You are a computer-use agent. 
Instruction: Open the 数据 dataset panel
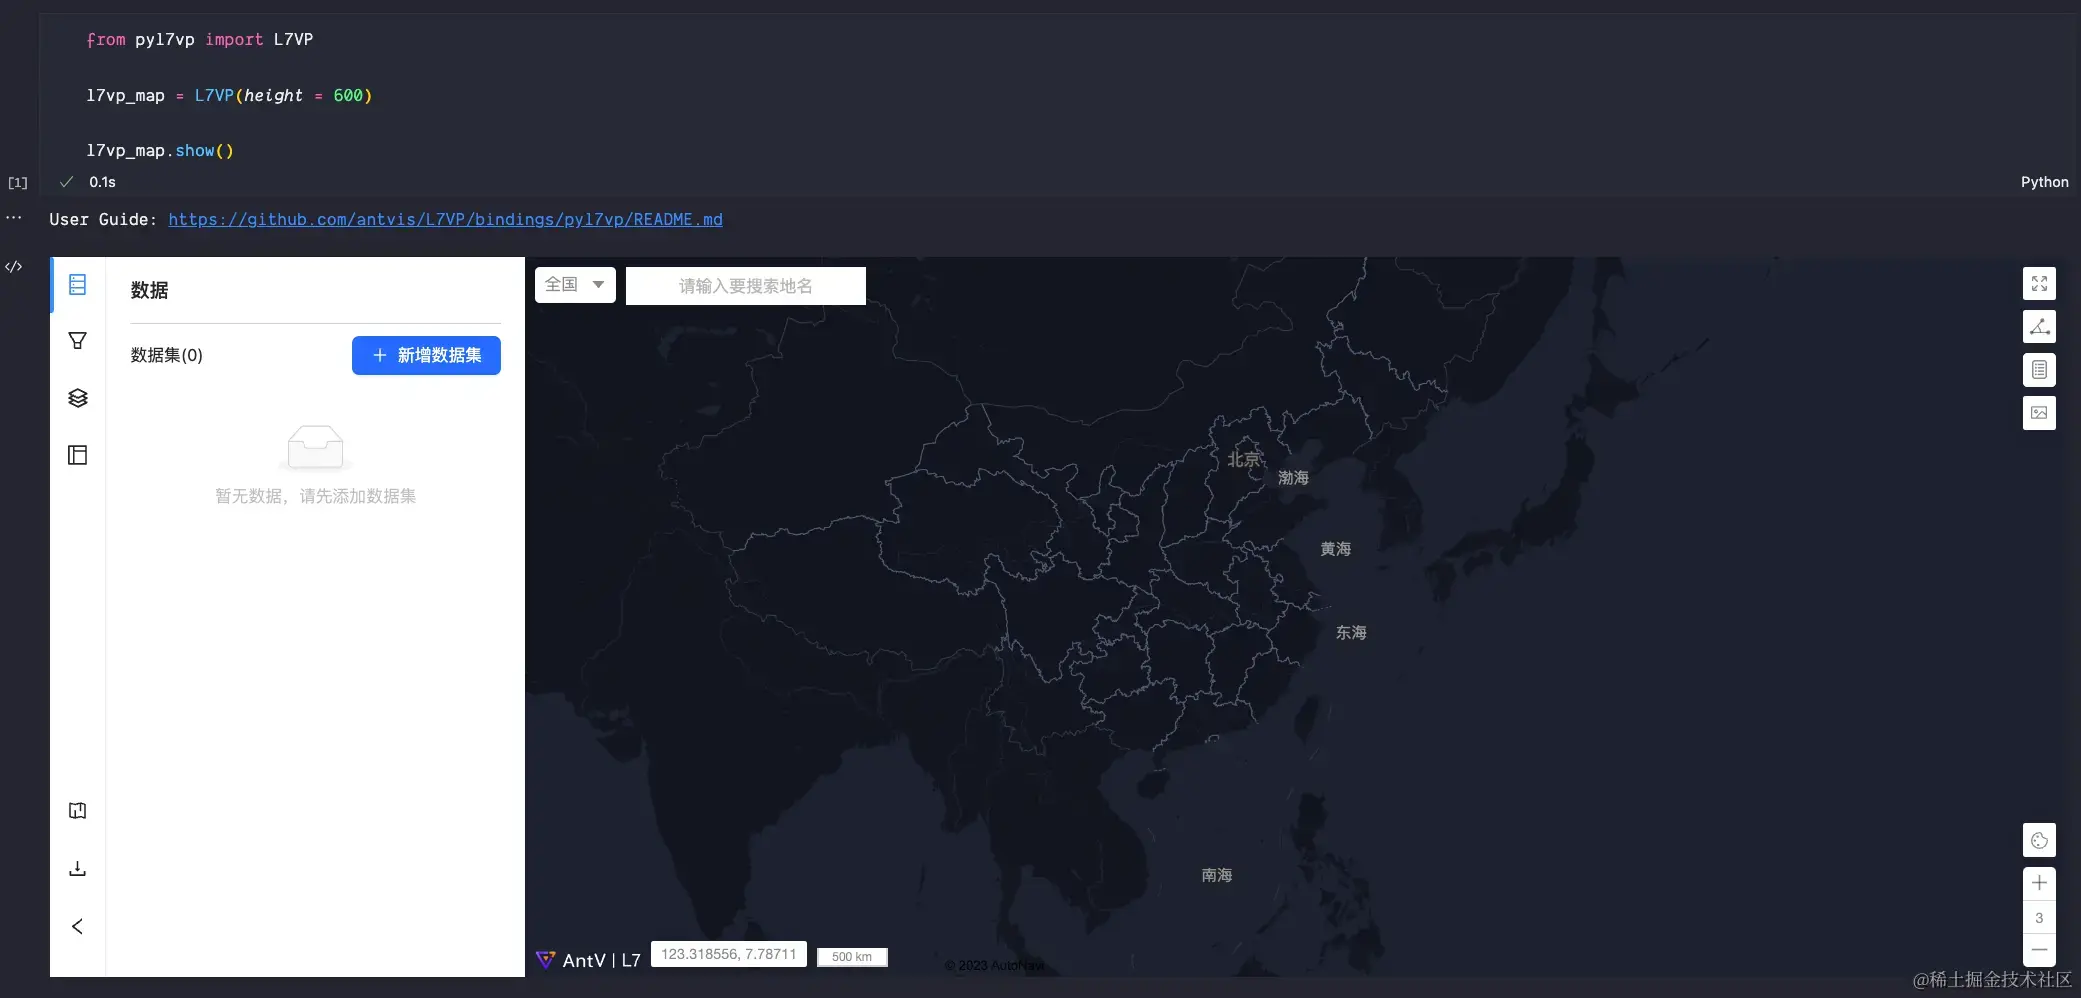[77, 284]
